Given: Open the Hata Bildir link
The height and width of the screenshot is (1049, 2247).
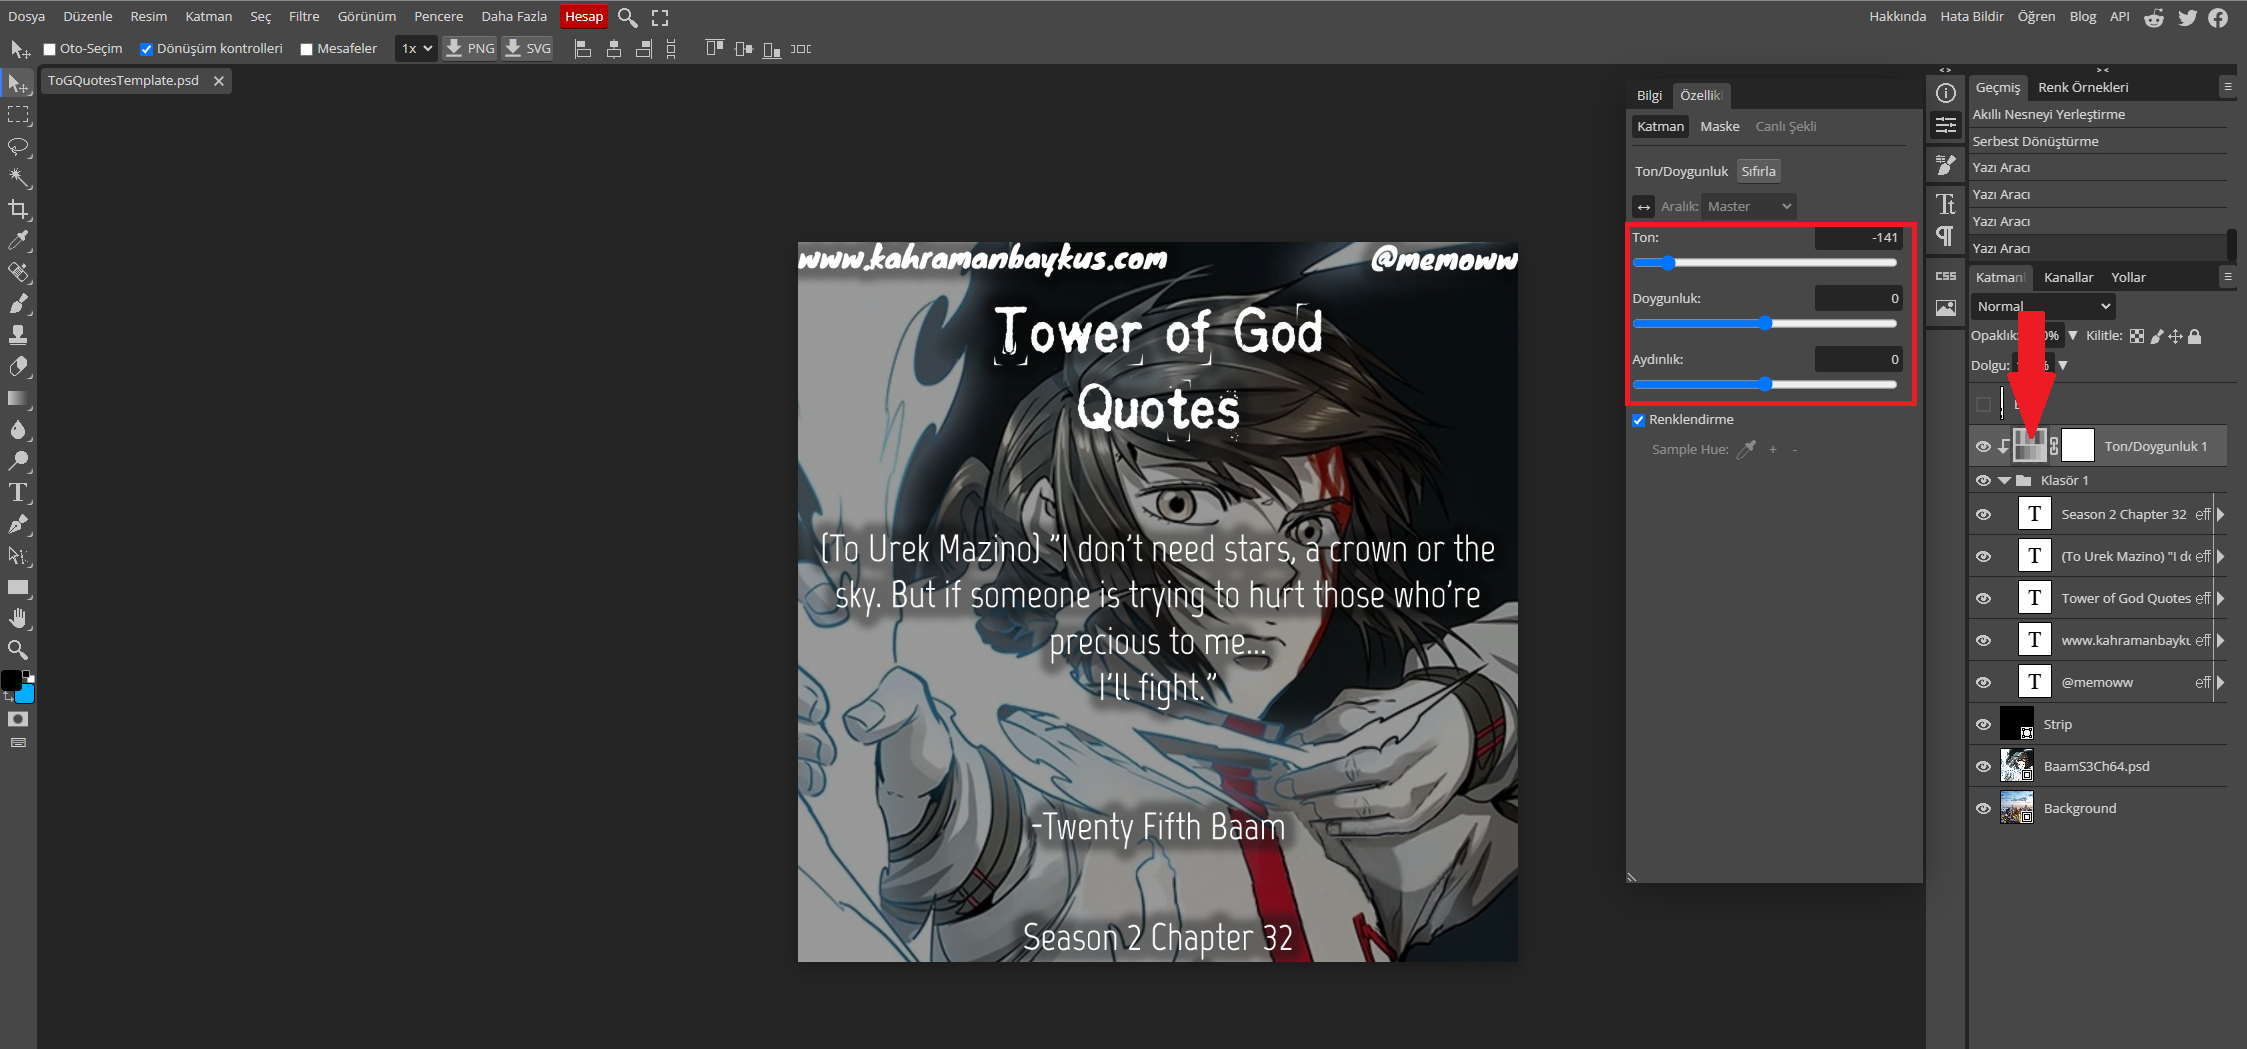Looking at the screenshot, I should coord(1972,17).
